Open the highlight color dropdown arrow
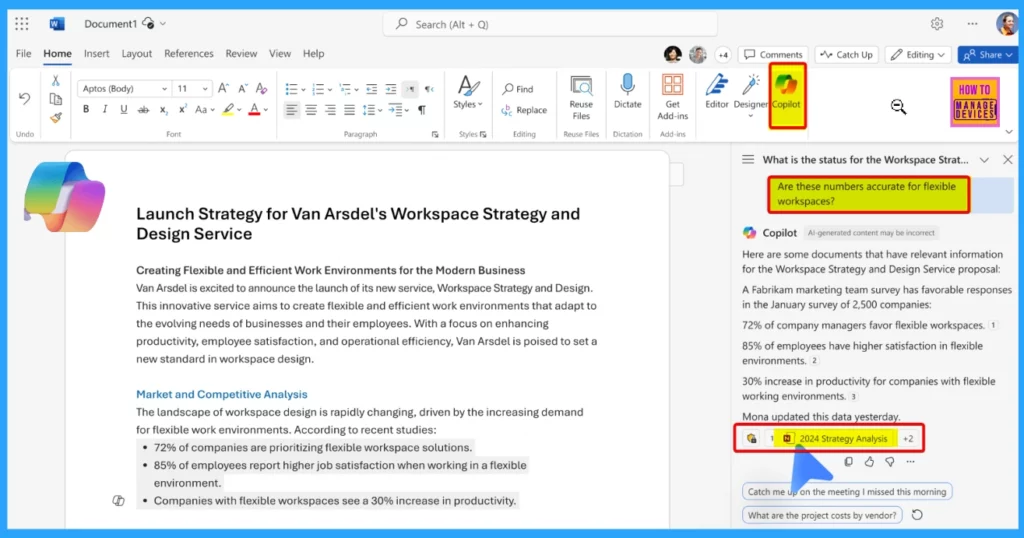 click(239, 110)
